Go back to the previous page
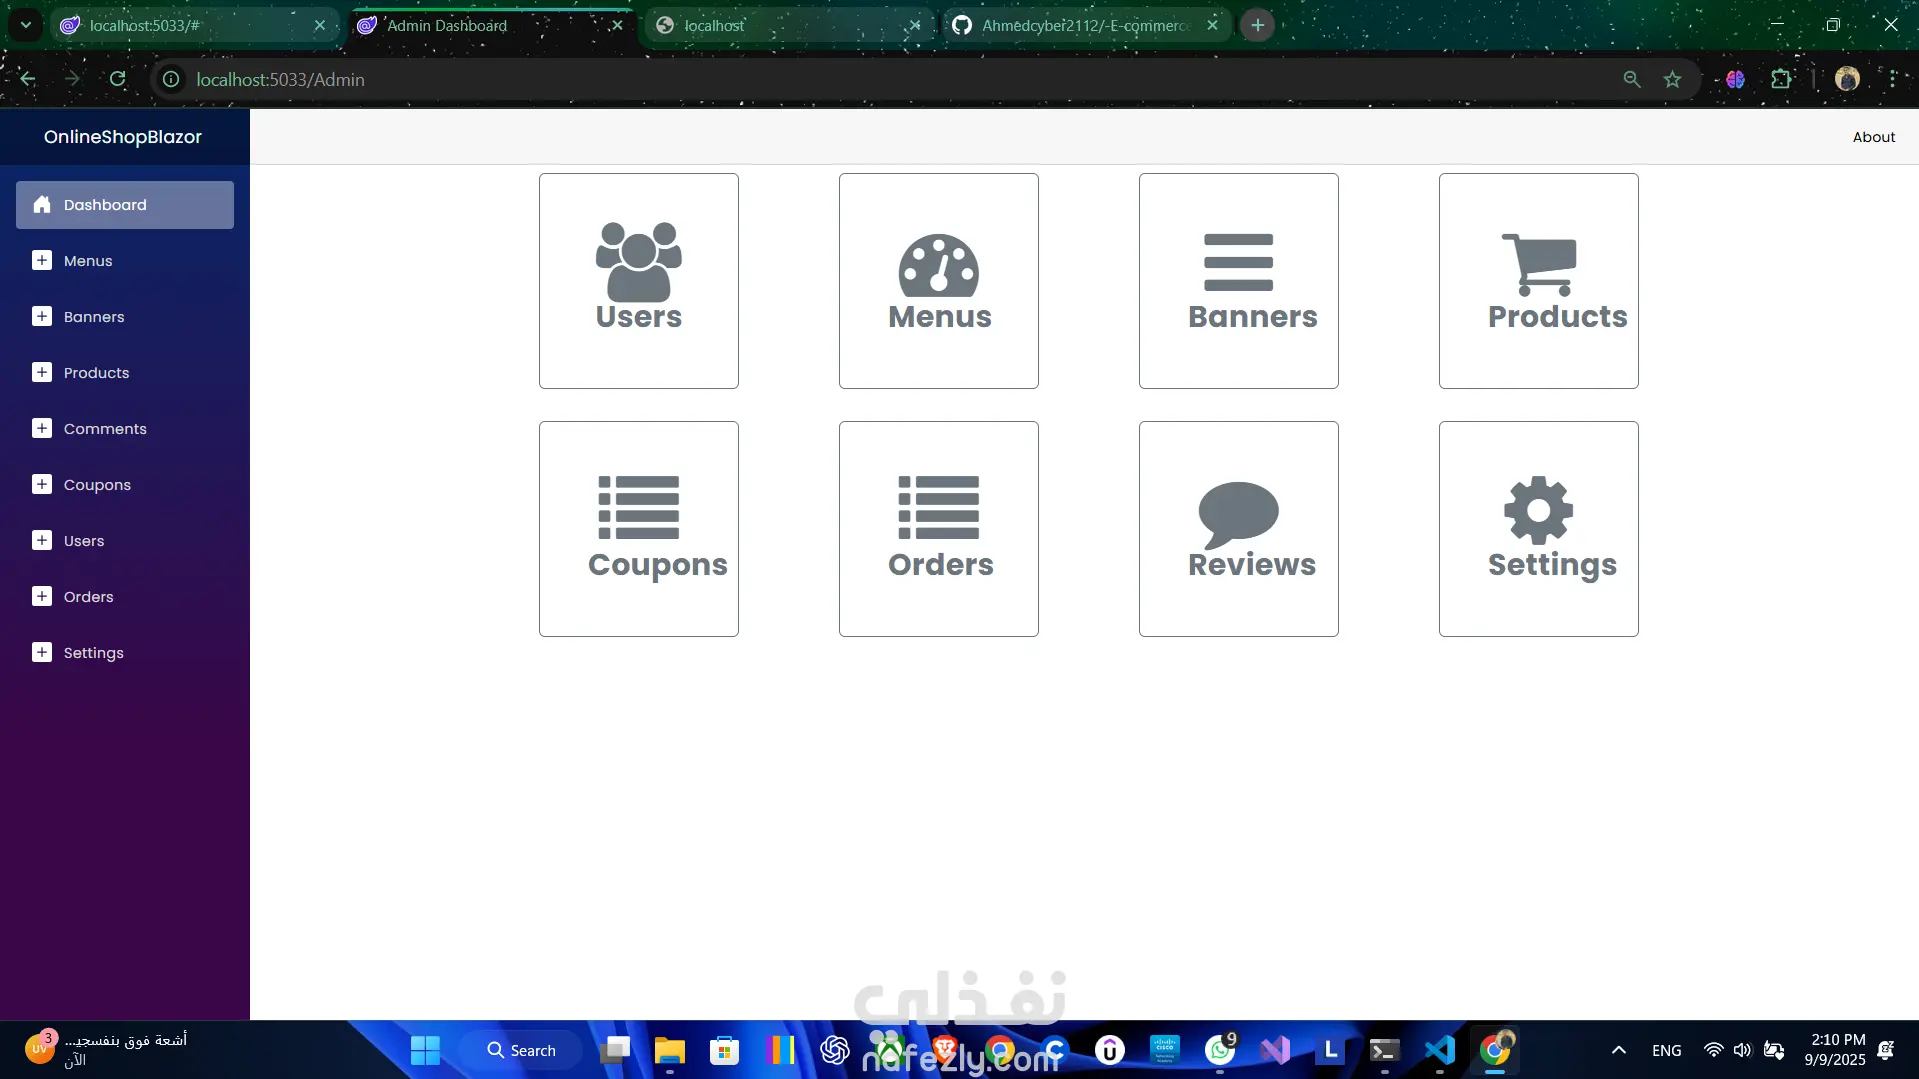Image resolution: width=1919 pixels, height=1079 pixels. (x=28, y=79)
